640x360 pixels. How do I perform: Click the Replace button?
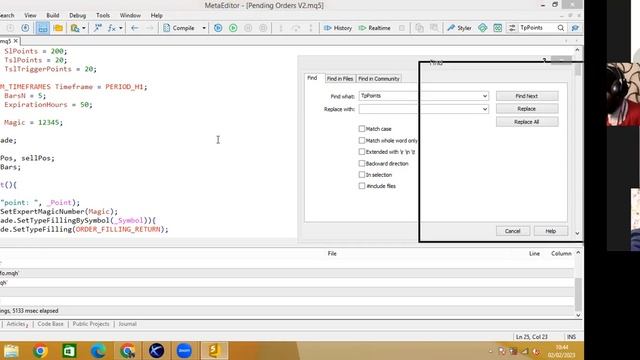click(527, 109)
